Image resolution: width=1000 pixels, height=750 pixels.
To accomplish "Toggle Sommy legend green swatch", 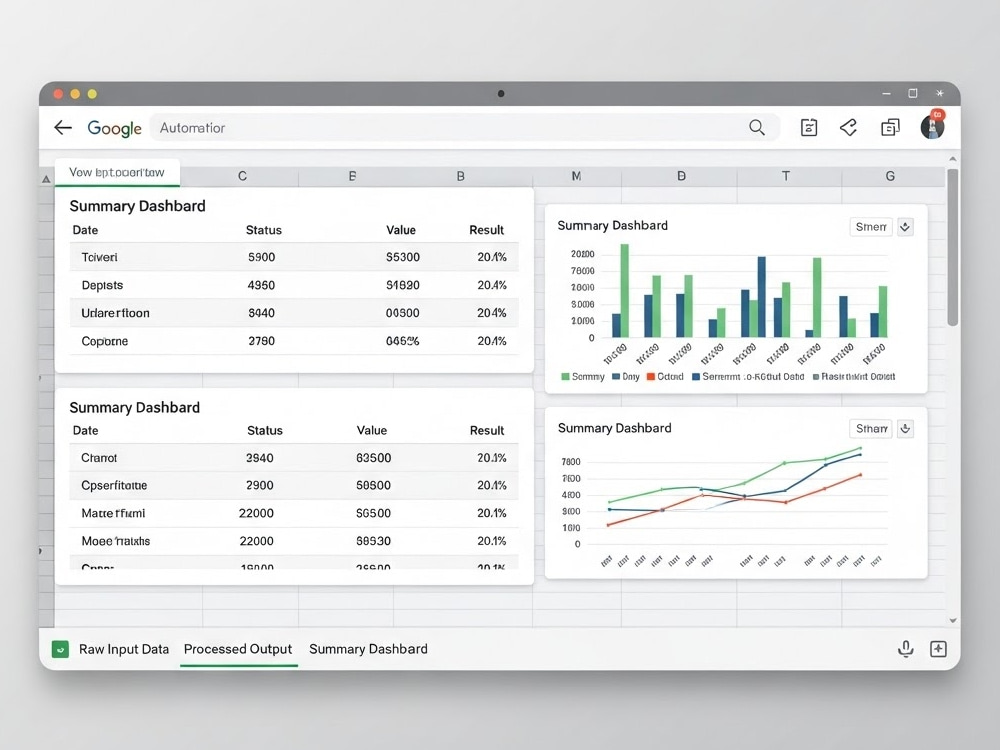I will (565, 377).
